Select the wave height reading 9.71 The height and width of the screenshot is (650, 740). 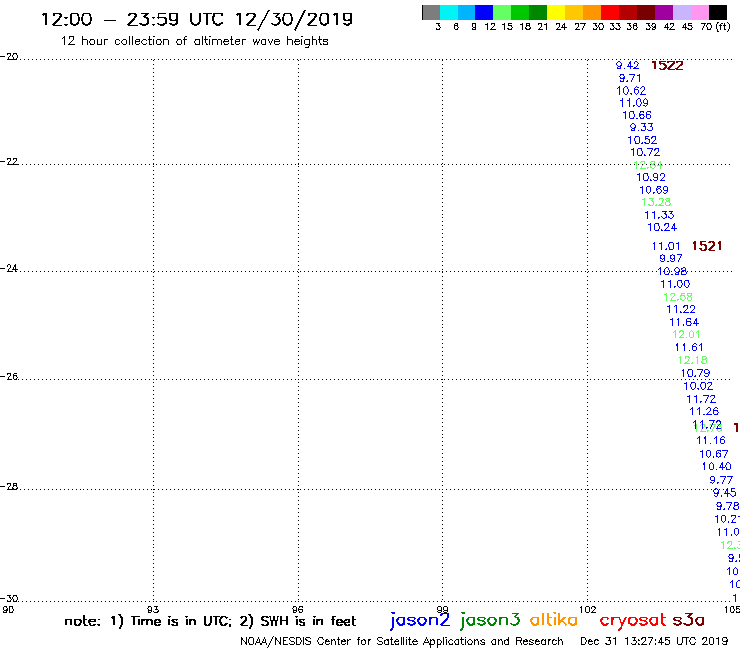[x=630, y=78]
